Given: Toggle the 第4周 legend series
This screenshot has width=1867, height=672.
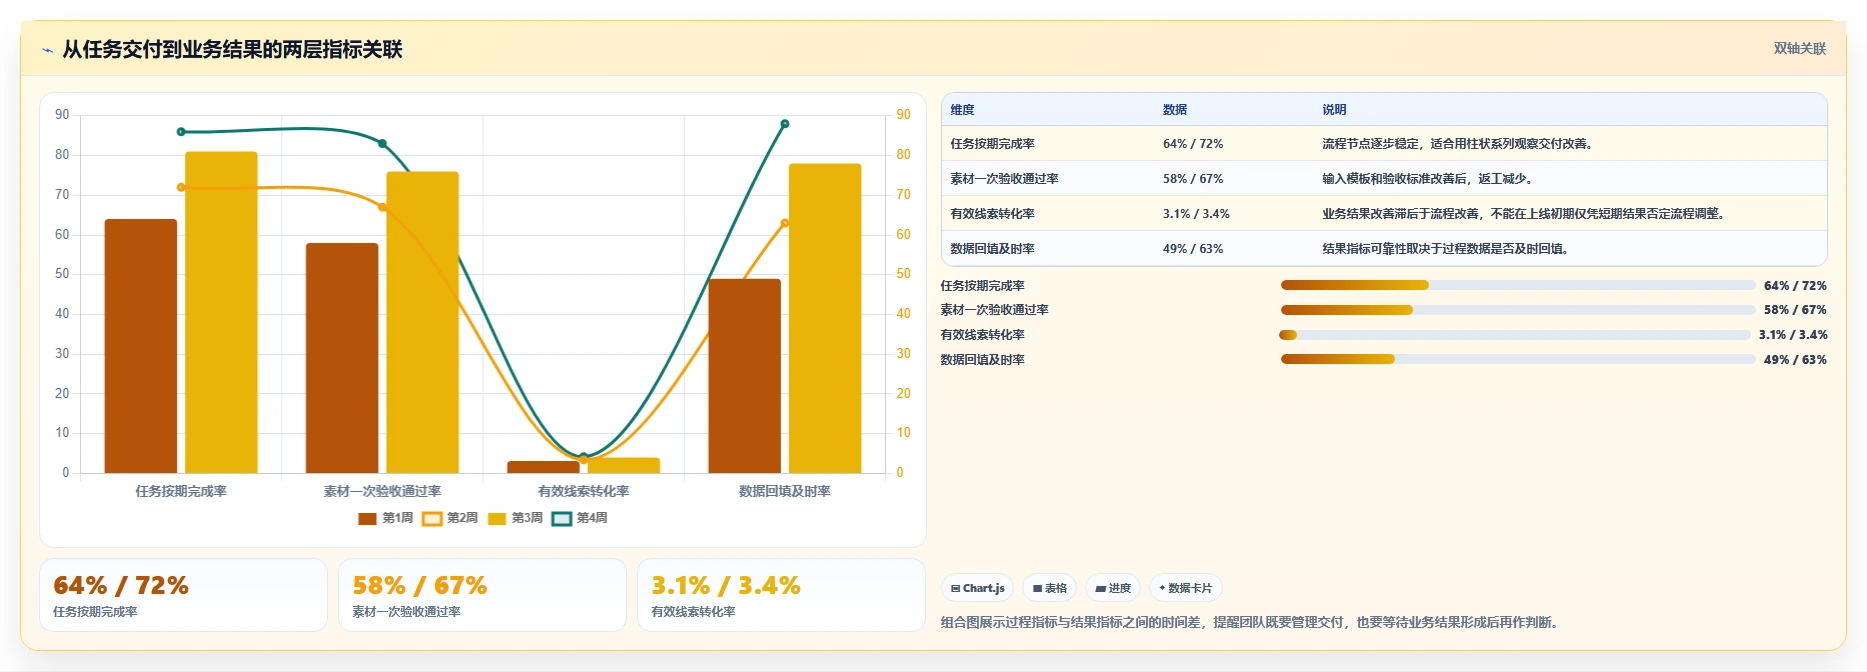Looking at the screenshot, I should pyautogui.click(x=580, y=518).
